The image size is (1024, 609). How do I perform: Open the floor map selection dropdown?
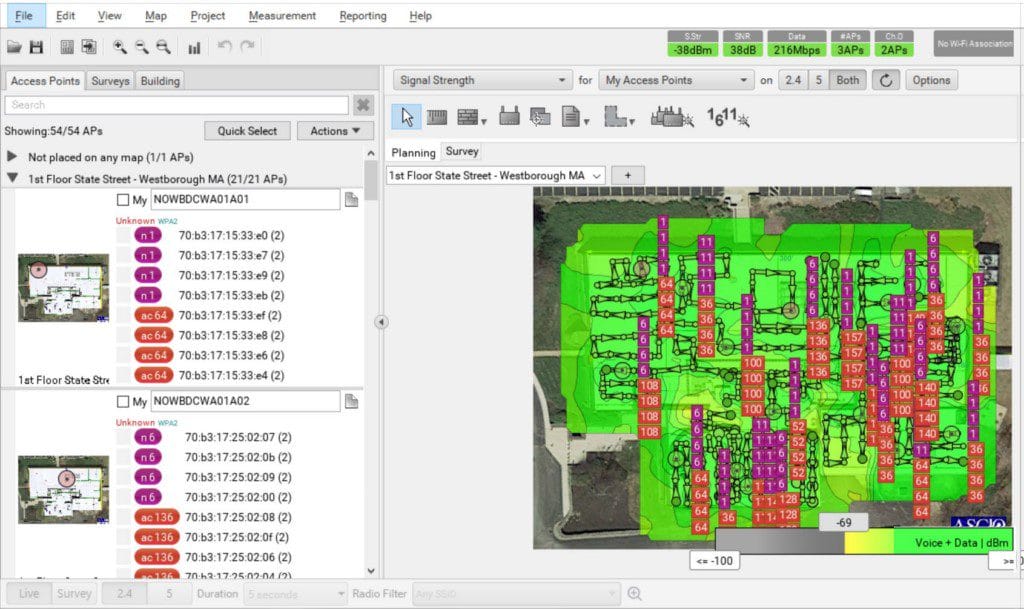point(496,176)
